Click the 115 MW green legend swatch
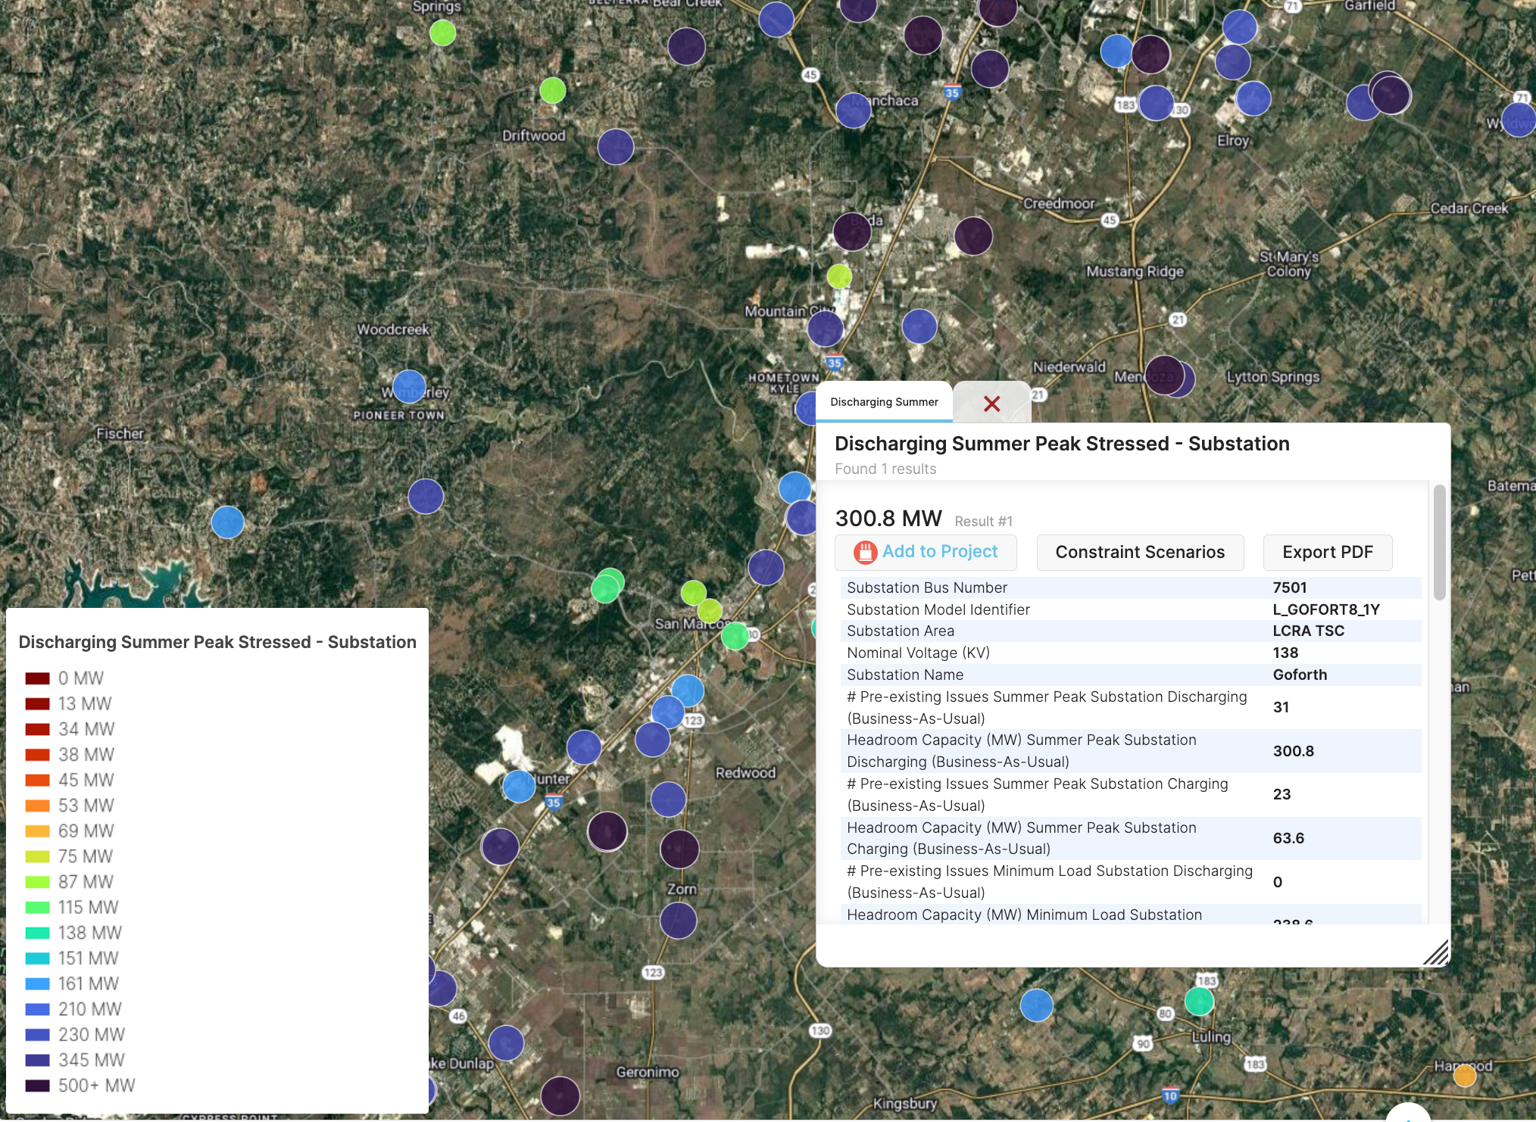Screen dimensions: 1536x1122 click(x=38, y=907)
